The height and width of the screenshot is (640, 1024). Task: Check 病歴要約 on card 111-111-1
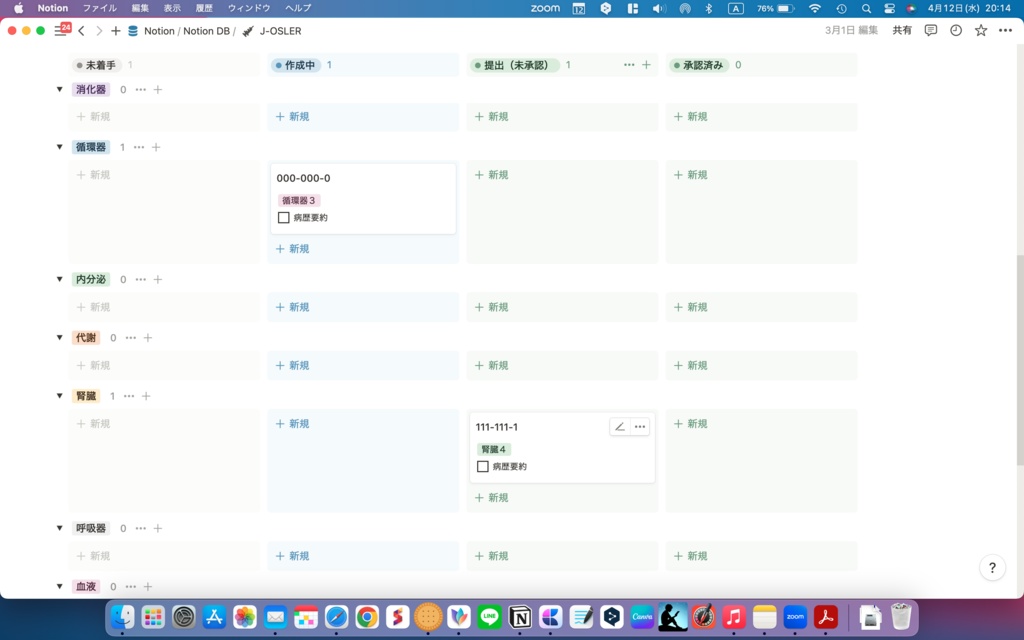coord(483,466)
